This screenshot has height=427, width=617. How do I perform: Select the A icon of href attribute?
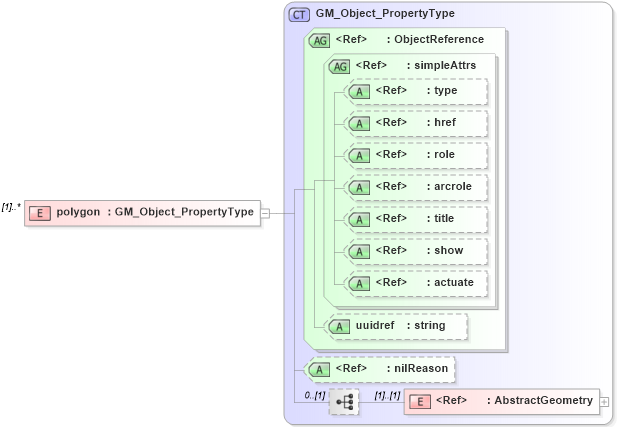coord(359,124)
